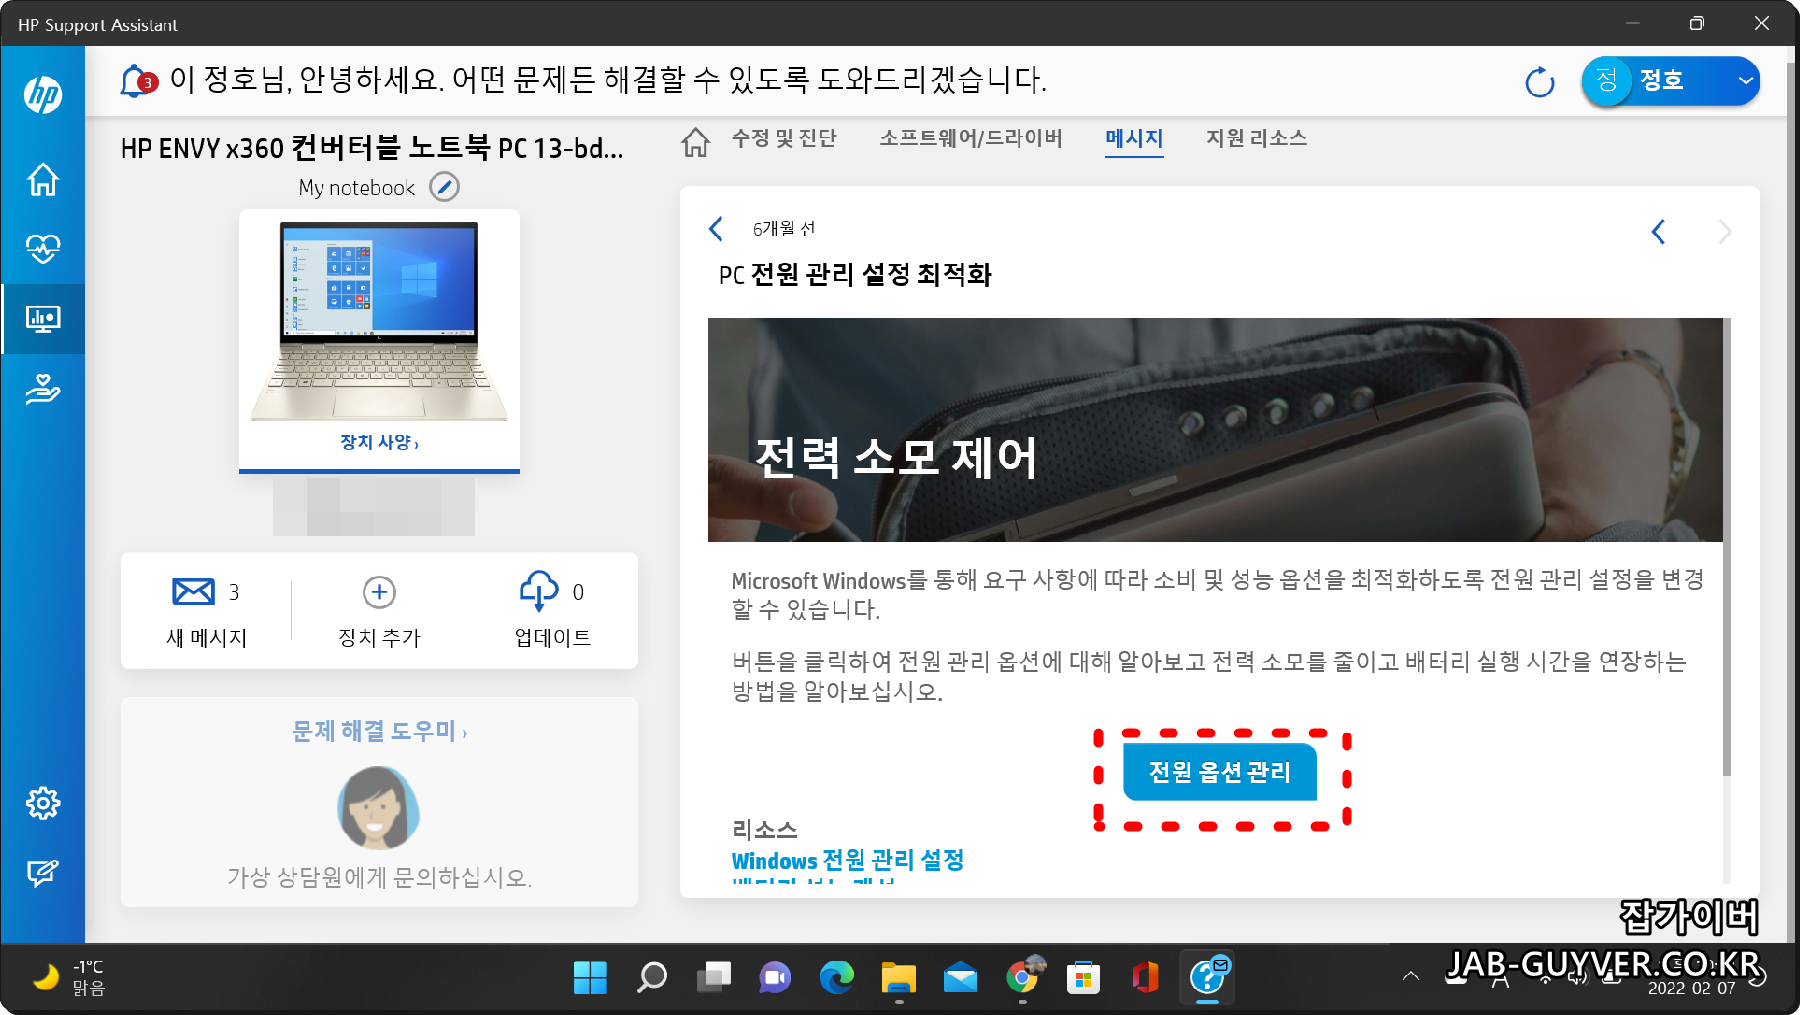The width and height of the screenshot is (1800, 1015).
Task: Click the 전원 옵션 관리 button
Action: pyautogui.click(x=1220, y=772)
